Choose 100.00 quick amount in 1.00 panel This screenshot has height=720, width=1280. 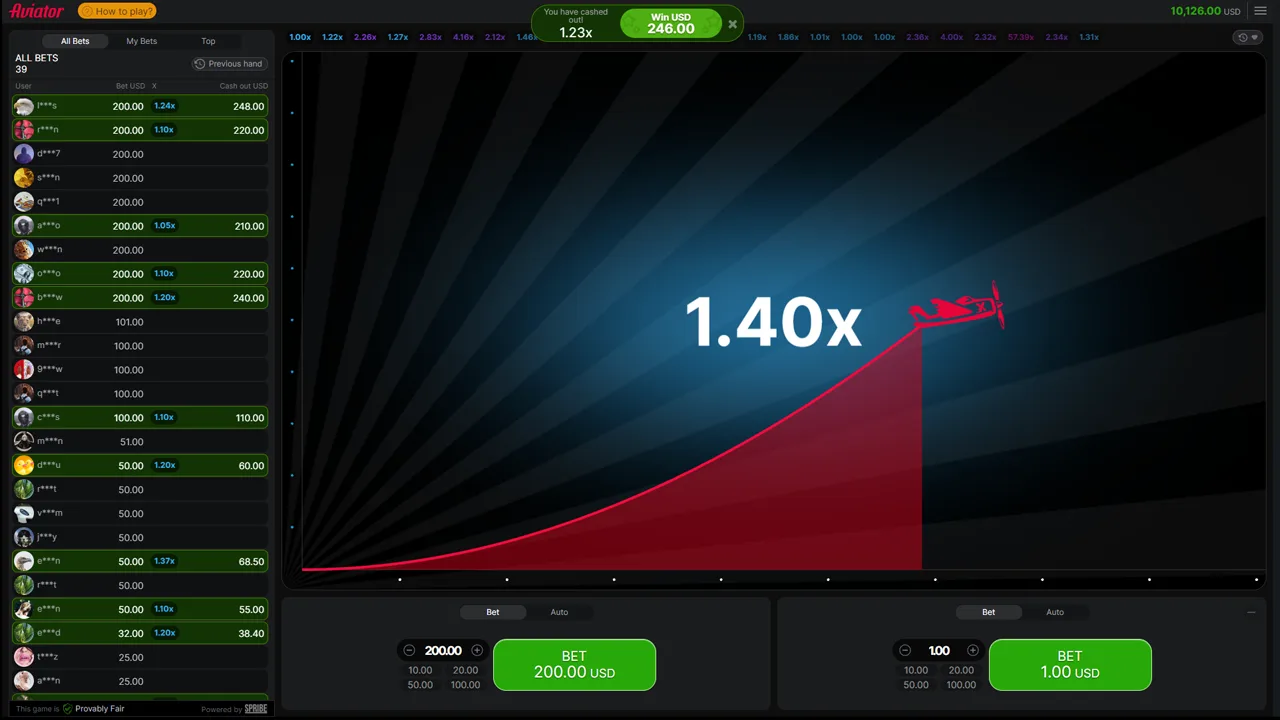[961, 685]
